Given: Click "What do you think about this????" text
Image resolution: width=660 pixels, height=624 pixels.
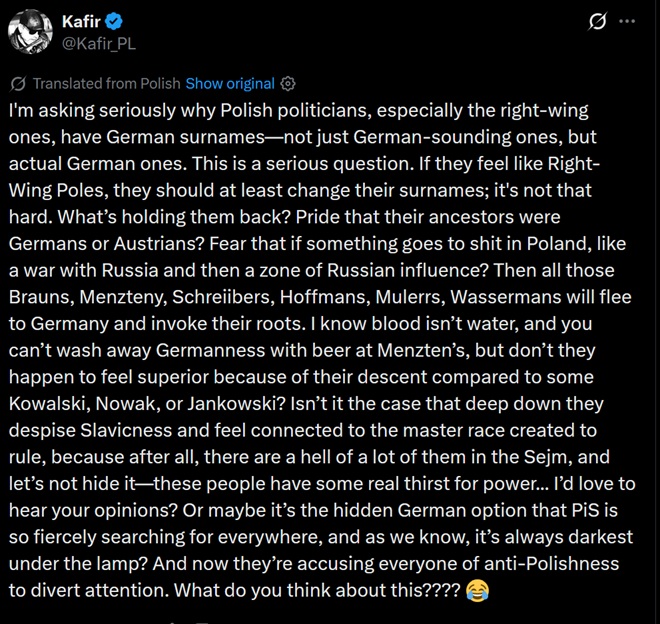Looking at the screenshot, I should pos(317,590).
